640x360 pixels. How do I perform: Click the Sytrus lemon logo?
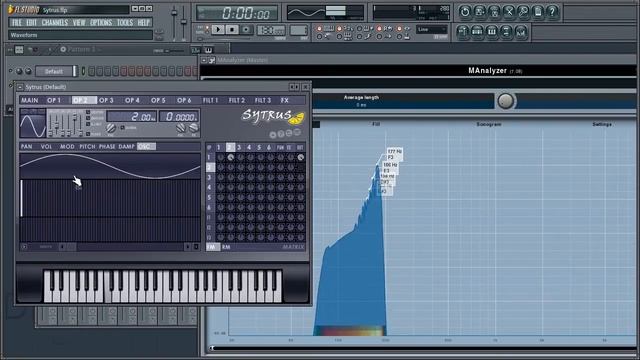pos(296,118)
